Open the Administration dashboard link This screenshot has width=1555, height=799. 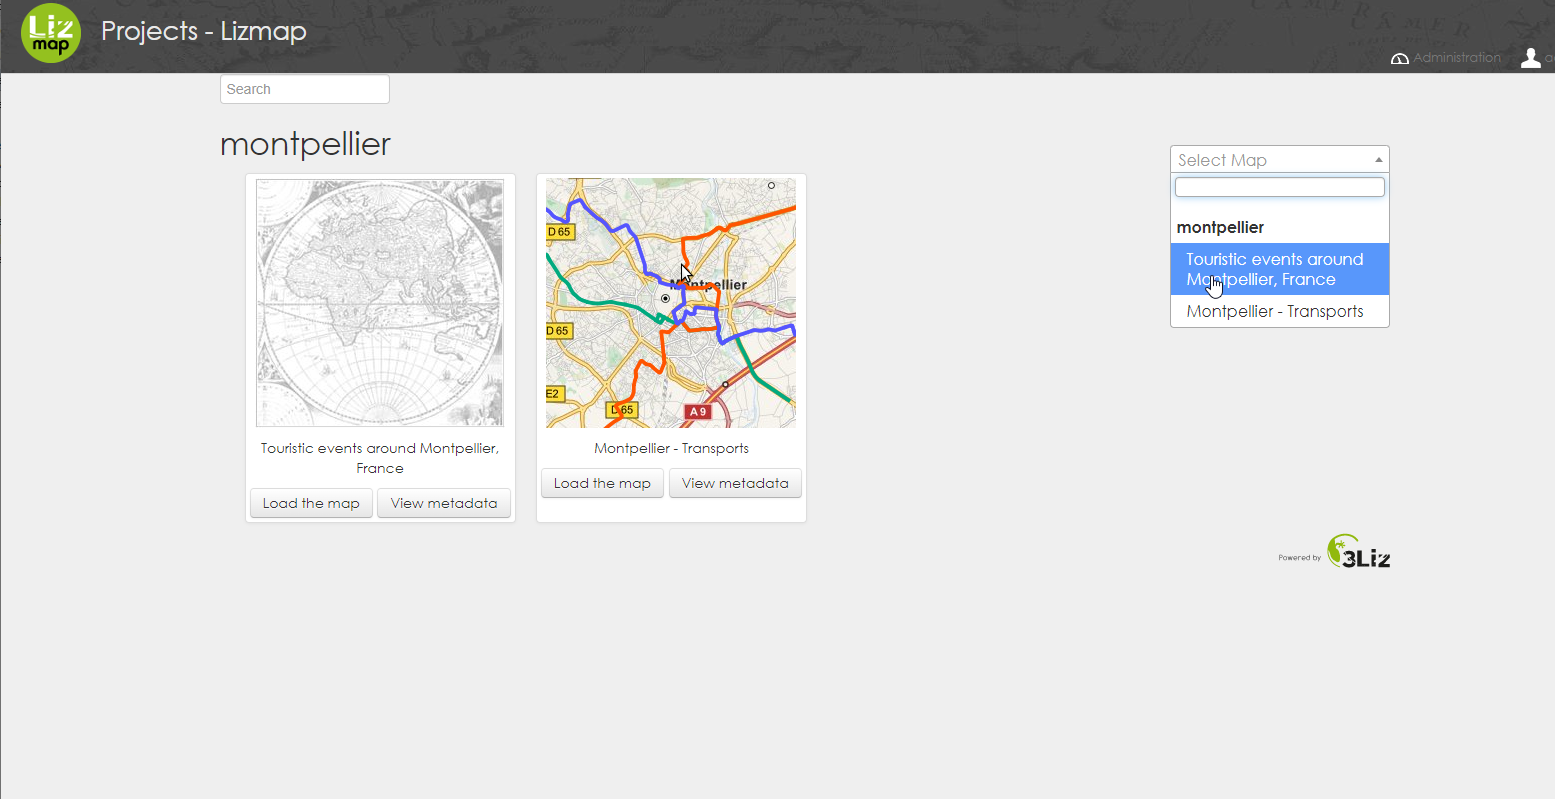tap(1446, 58)
